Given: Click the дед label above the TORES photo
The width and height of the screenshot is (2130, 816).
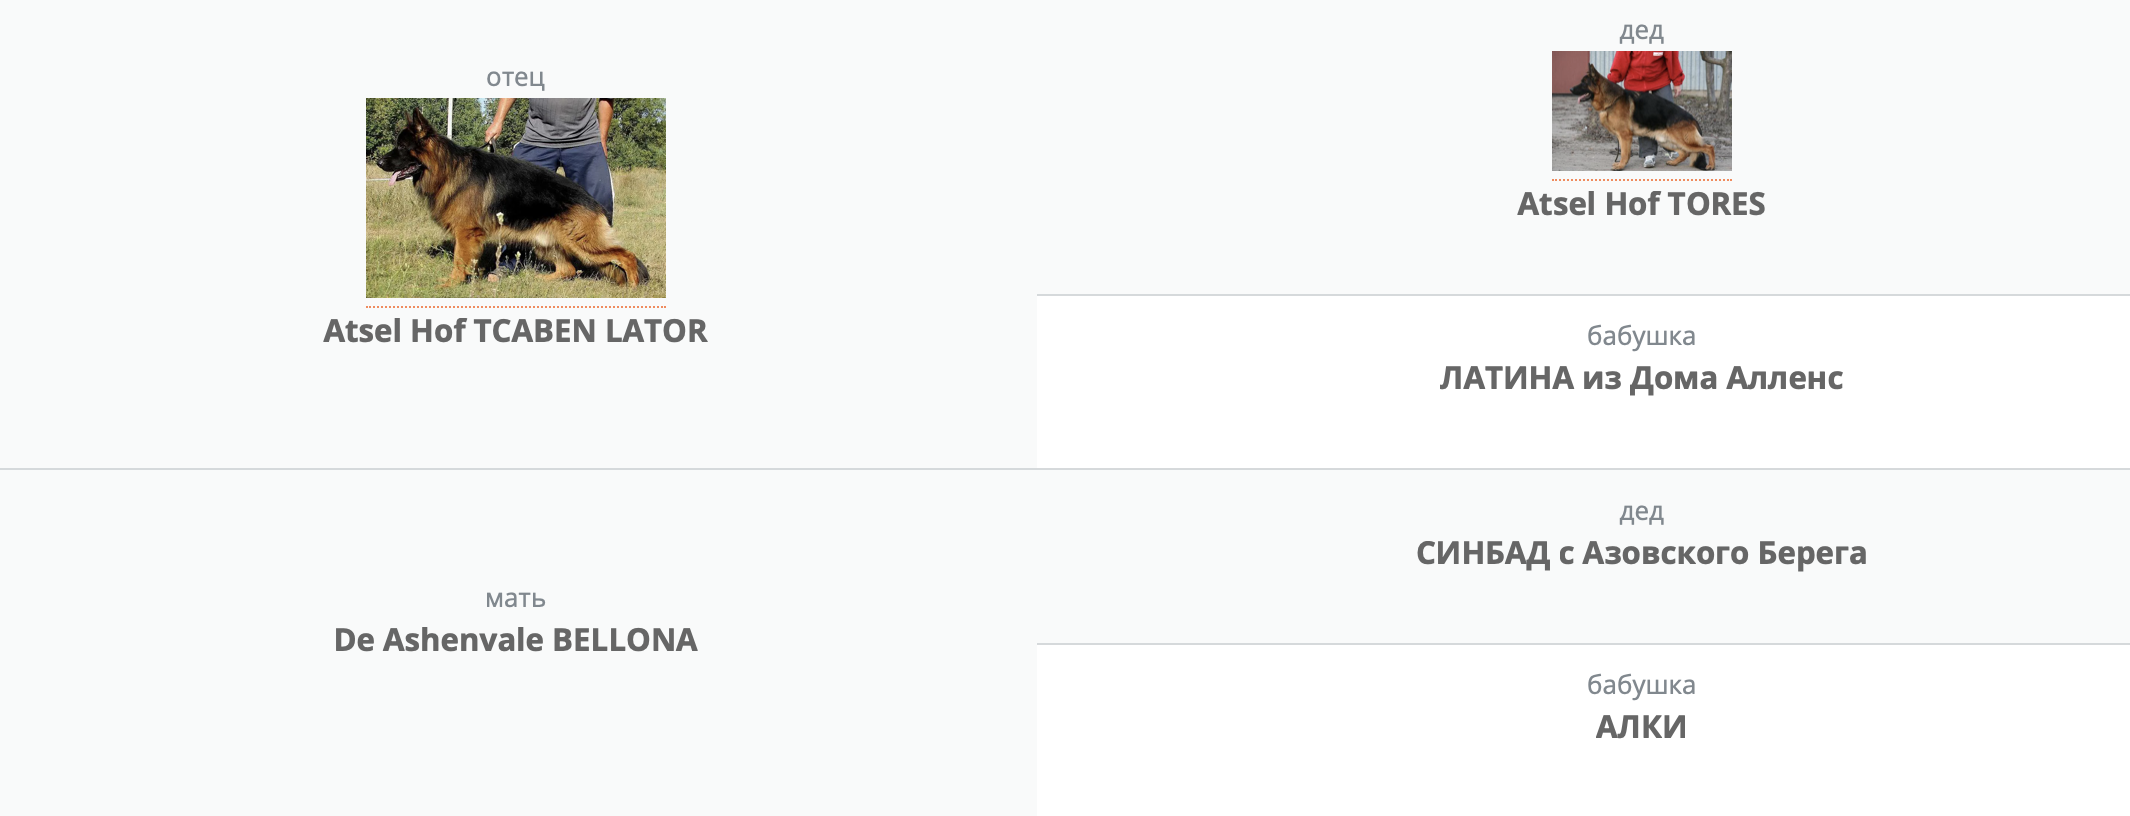Looking at the screenshot, I should 1641,31.
